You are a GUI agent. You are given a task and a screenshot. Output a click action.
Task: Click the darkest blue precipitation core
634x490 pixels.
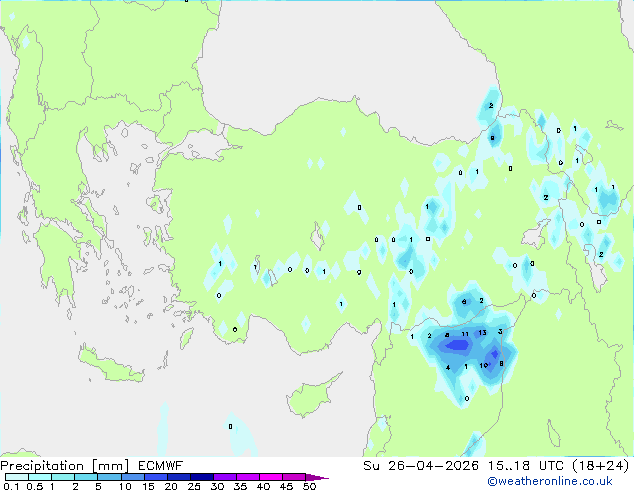pyautogui.click(x=457, y=345)
